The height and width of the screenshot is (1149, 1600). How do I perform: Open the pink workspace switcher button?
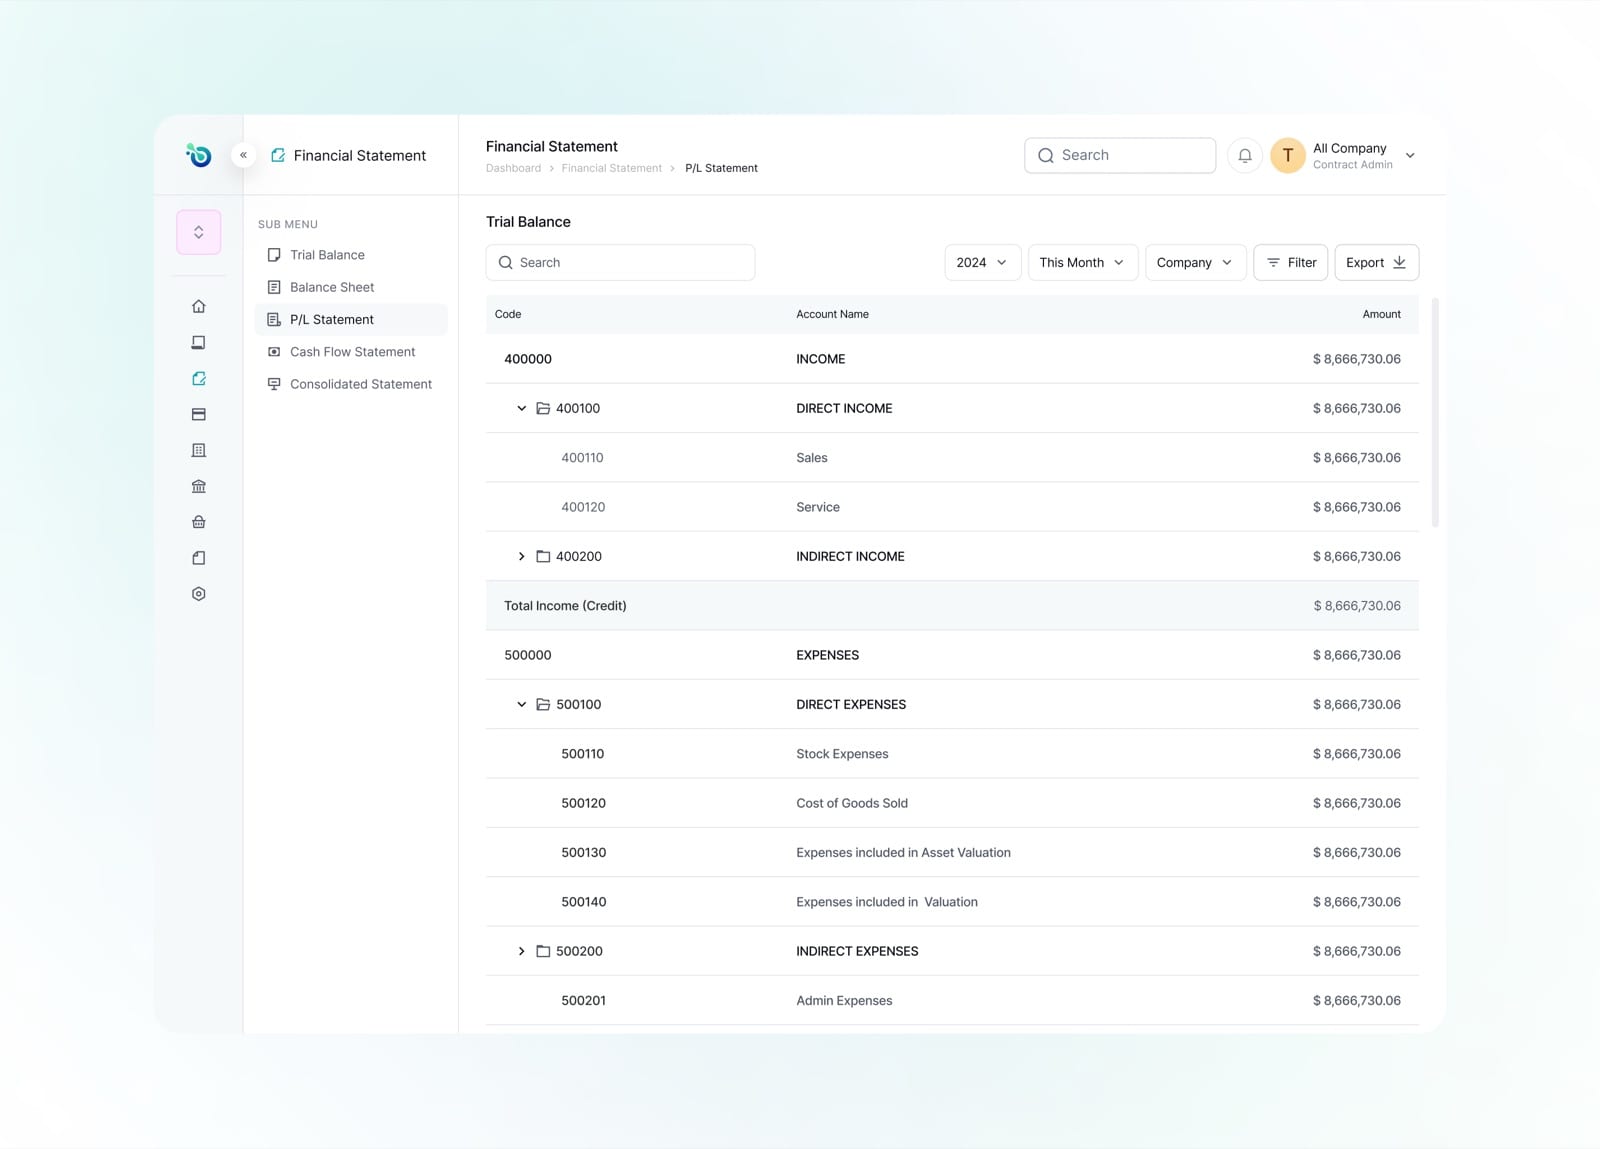(199, 232)
